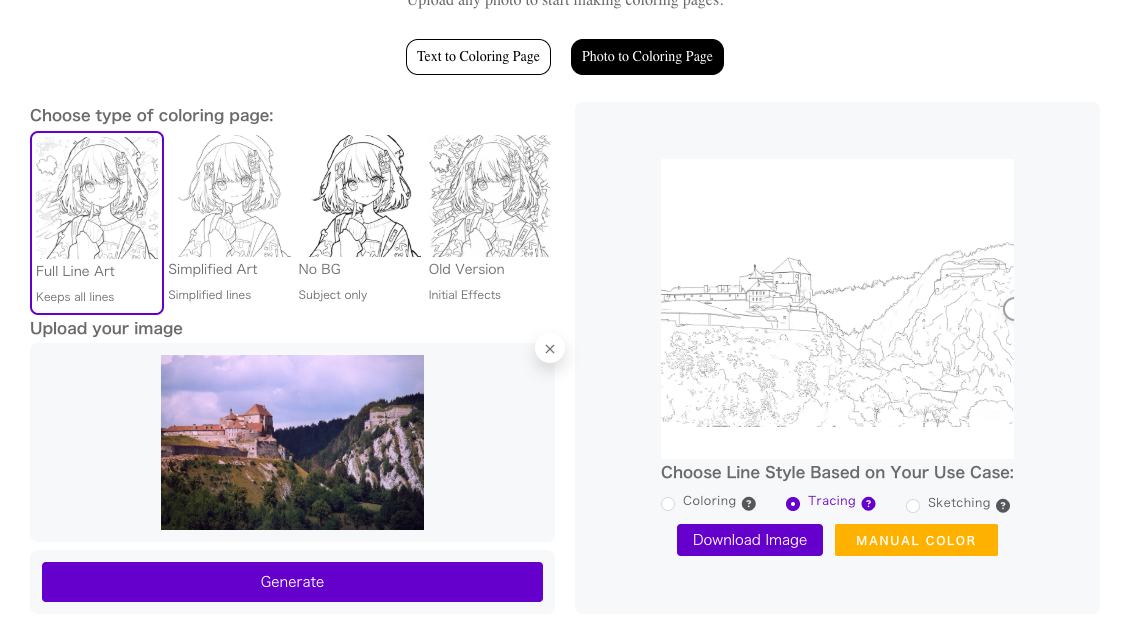Viewport: 1121px width, 631px height.
Task: Choose the Tracing radio button
Action: coord(793,504)
